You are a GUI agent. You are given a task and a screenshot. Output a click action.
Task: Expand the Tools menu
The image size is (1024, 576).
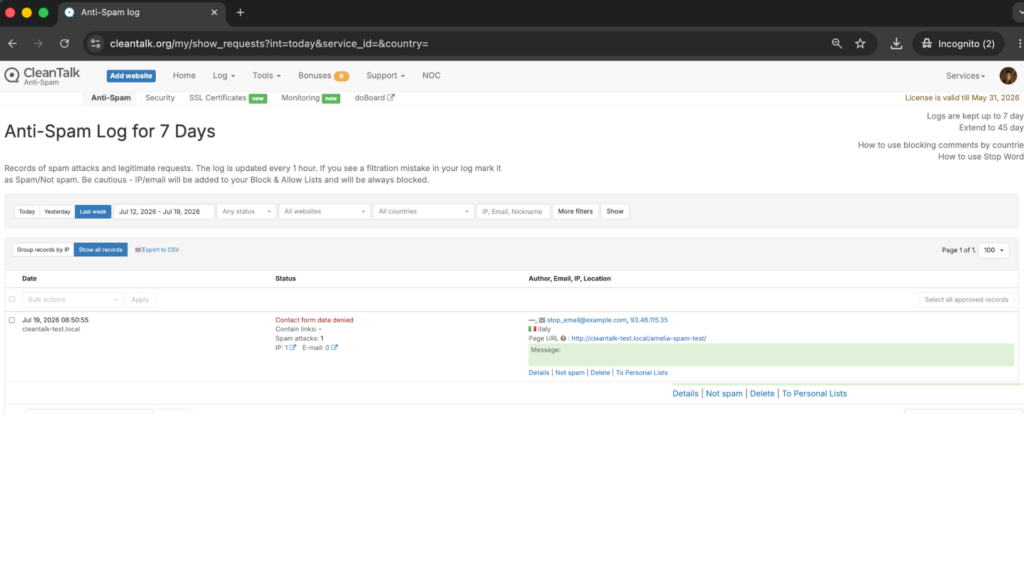[x=266, y=76]
